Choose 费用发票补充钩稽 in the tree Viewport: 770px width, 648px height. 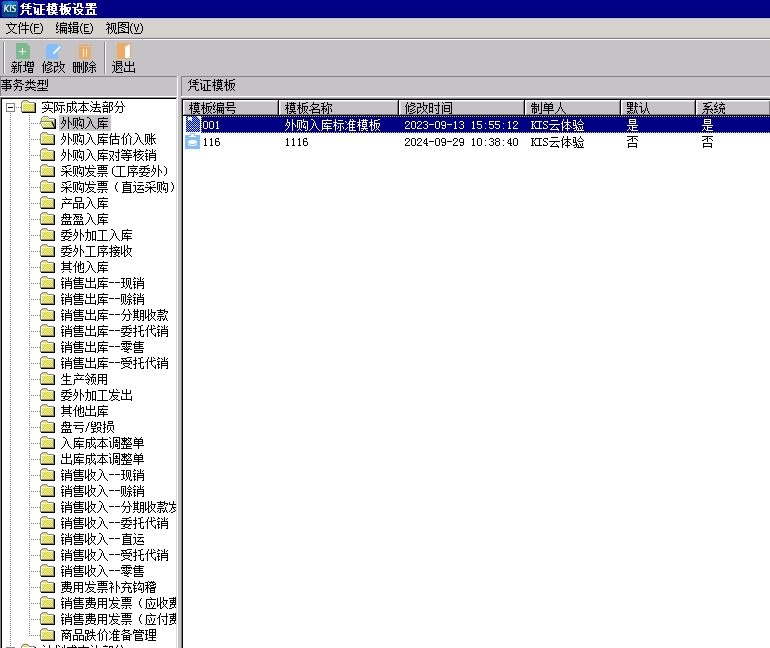pyautogui.click(x=108, y=587)
